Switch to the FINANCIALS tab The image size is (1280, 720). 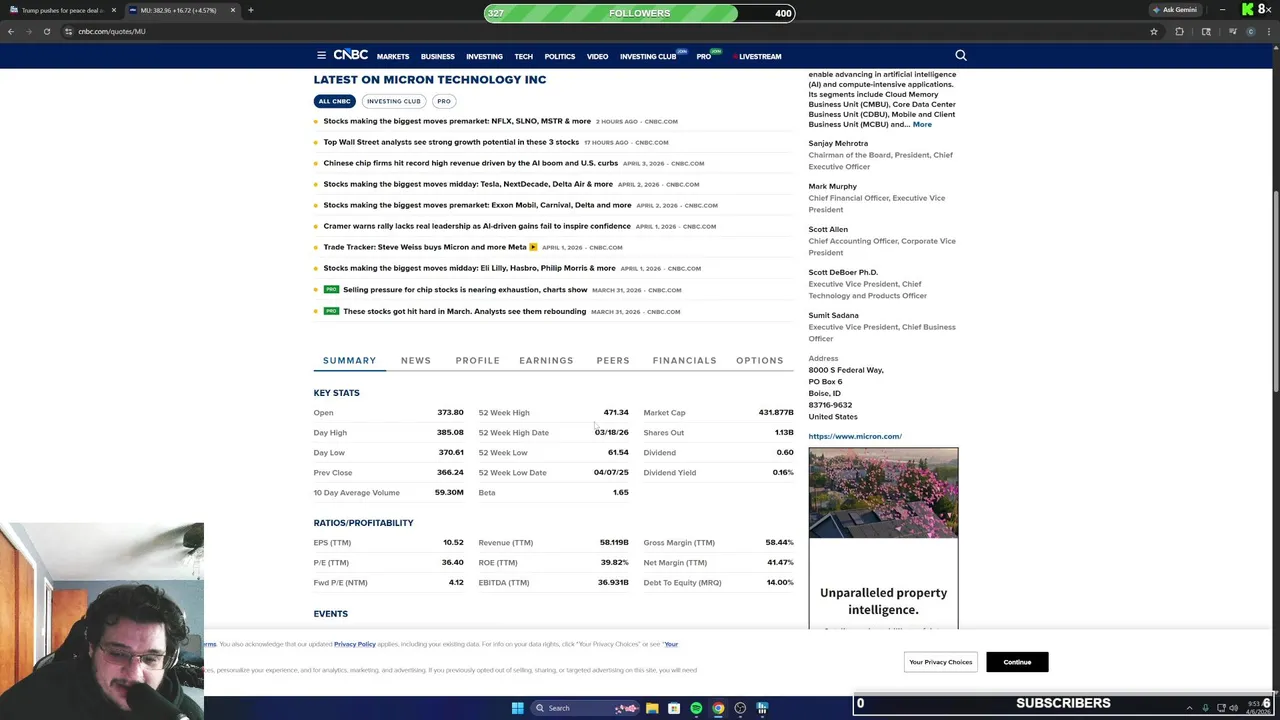[685, 360]
